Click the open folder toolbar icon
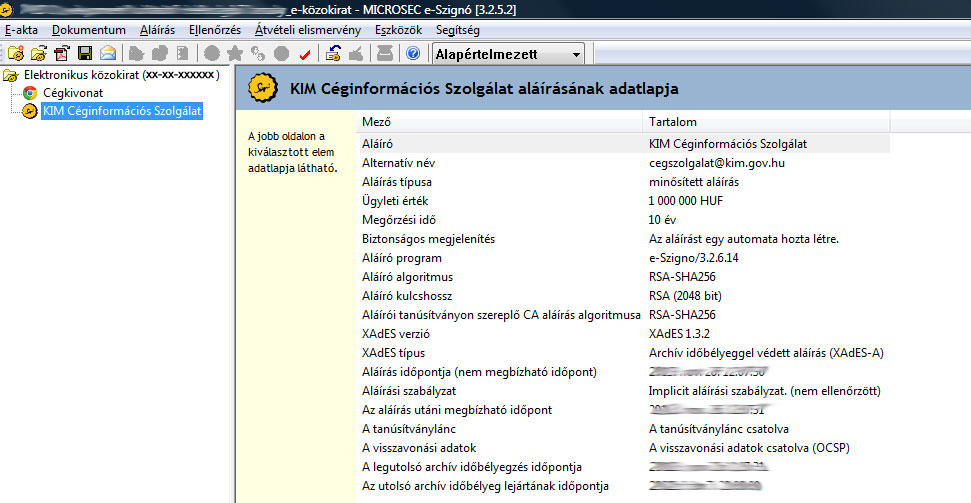 pos(38,53)
